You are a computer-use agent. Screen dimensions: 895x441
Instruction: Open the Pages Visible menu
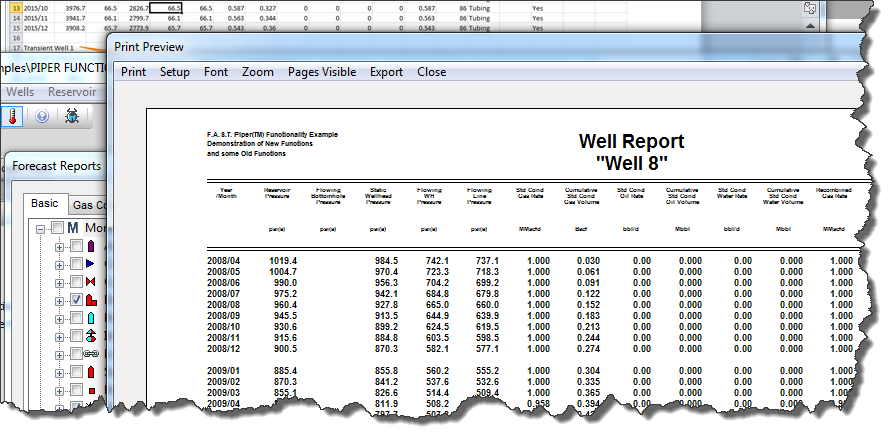coord(322,72)
